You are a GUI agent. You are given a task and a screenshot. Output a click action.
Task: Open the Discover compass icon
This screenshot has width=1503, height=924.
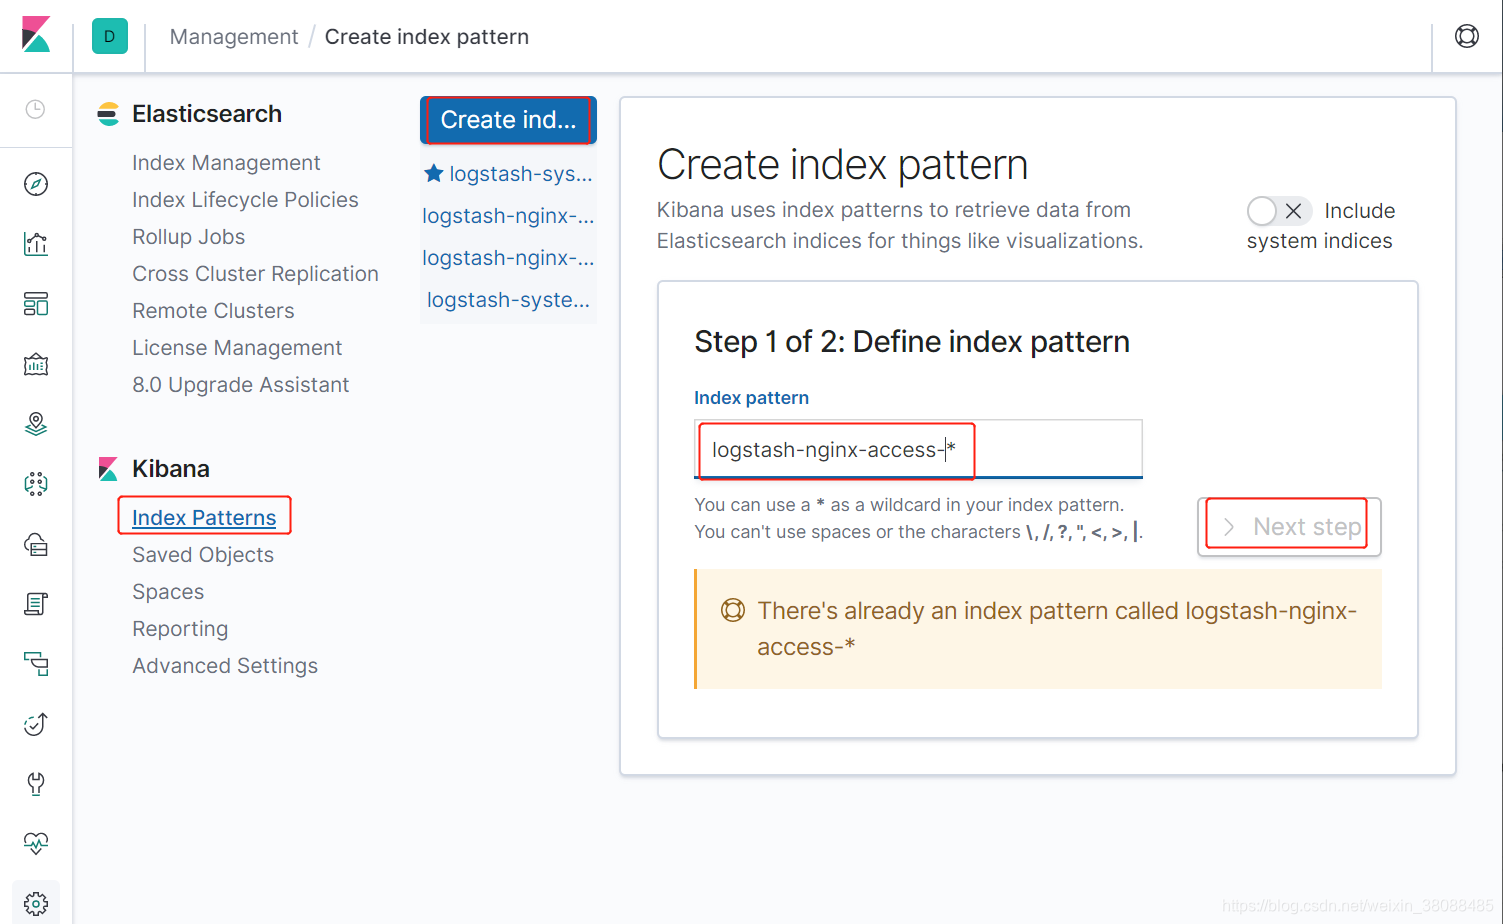pos(36,184)
